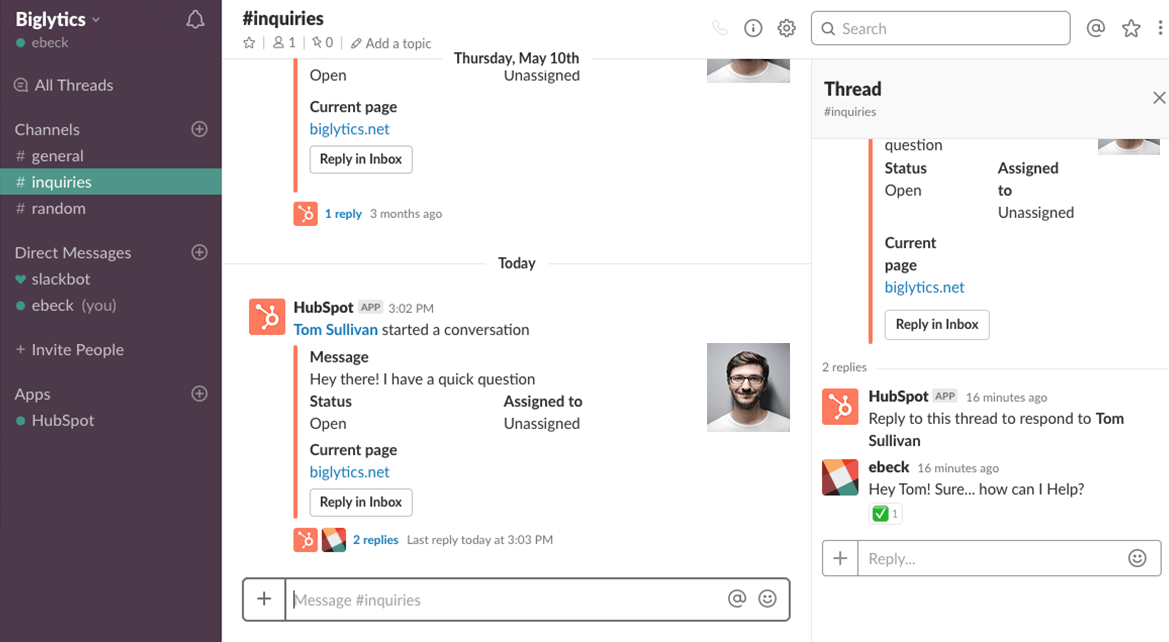
Task: Open channel settings with the gear icon
Action: pyautogui.click(x=786, y=28)
